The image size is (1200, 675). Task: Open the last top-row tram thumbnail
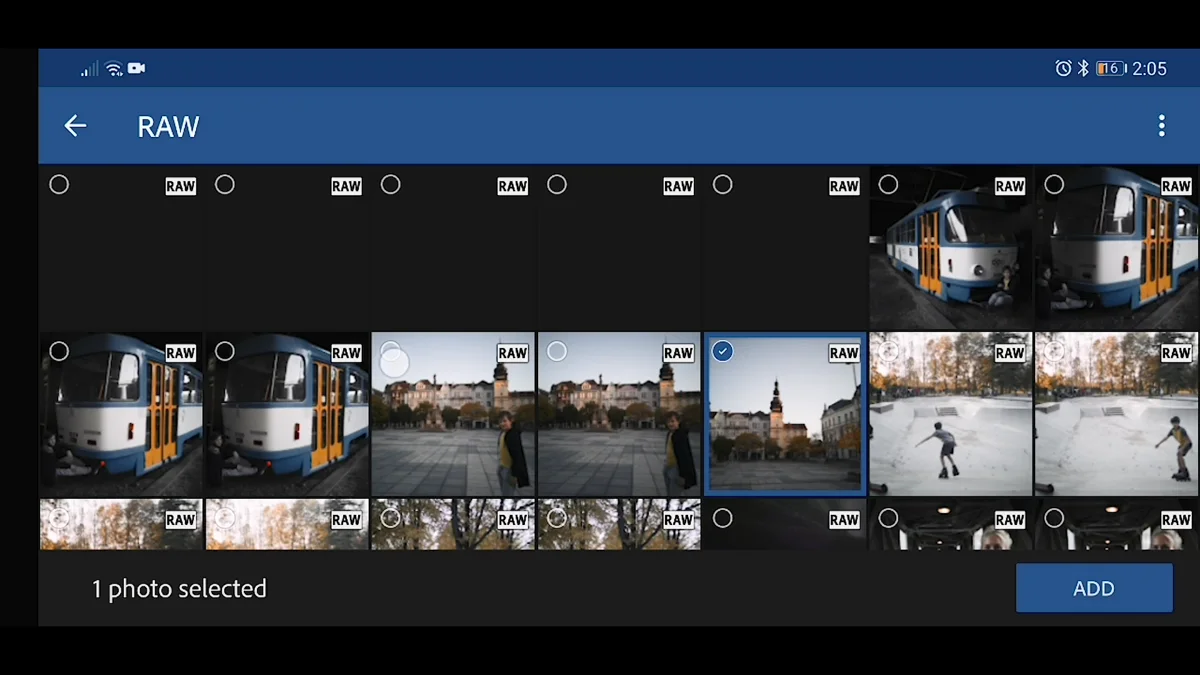click(x=1117, y=248)
